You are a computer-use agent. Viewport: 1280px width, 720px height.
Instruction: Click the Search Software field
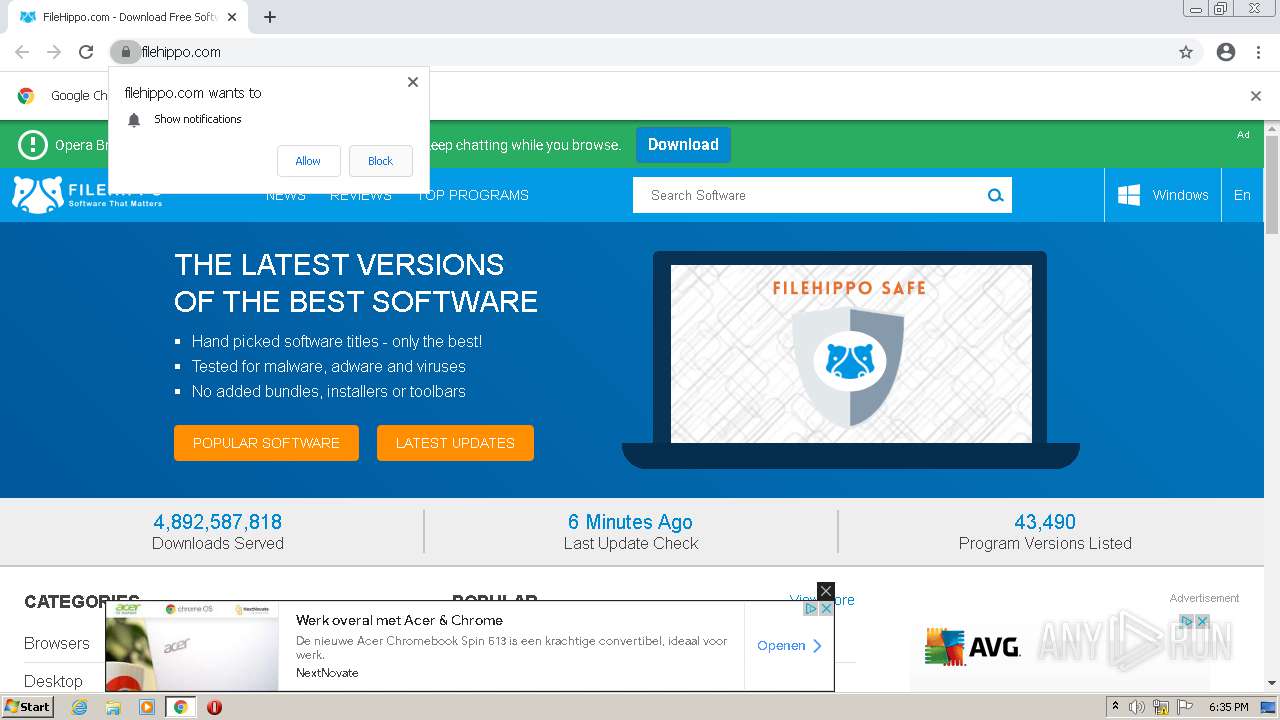pyautogui.click(x=806, y=195)
